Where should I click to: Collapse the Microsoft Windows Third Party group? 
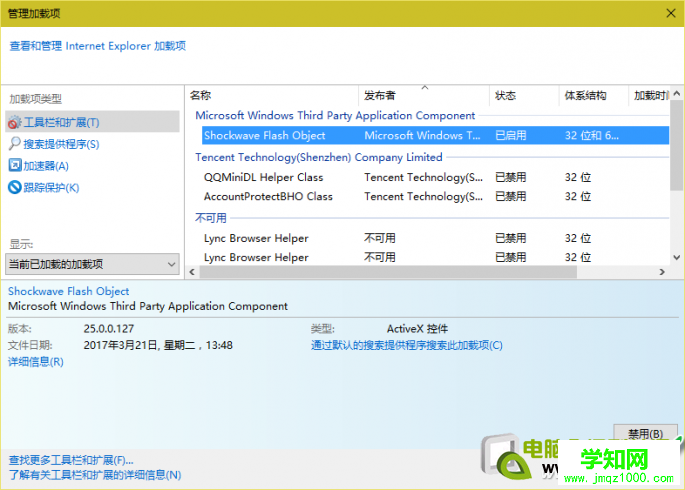coord(334,116)
